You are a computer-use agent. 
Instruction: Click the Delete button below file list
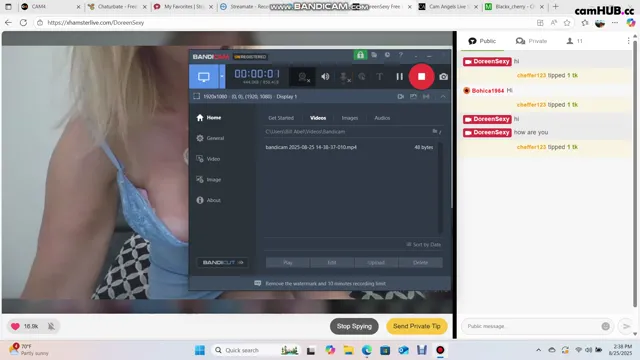420,262
